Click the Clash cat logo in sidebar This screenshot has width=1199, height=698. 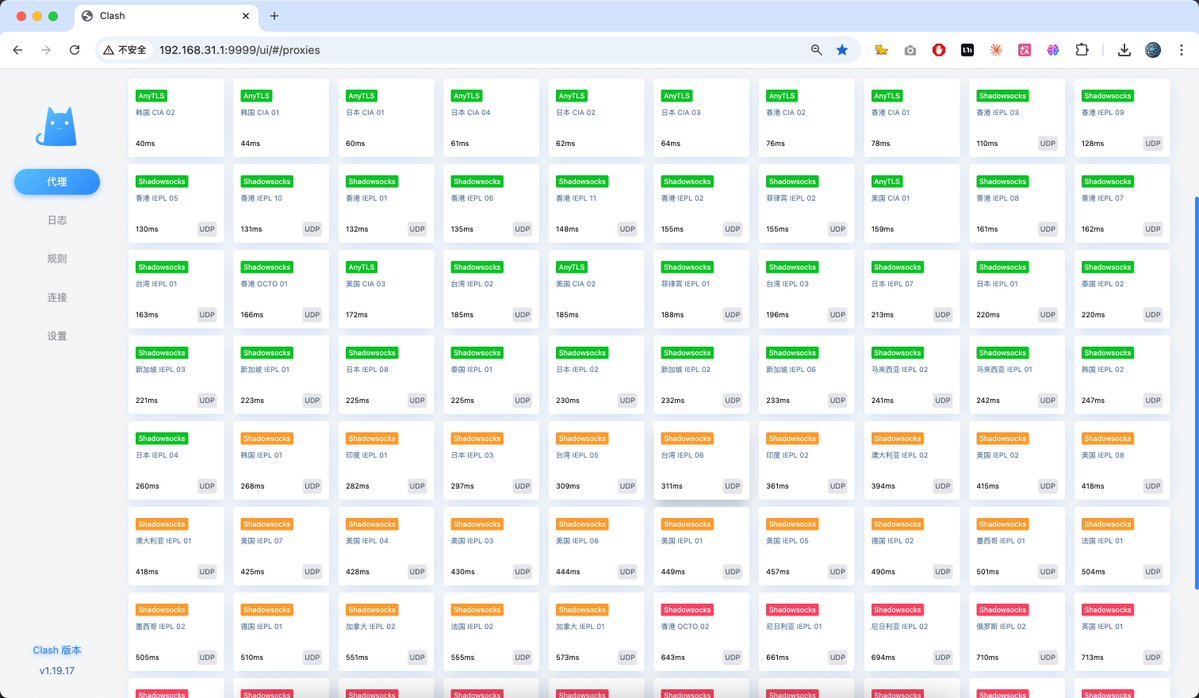click(x=57, y=126)
